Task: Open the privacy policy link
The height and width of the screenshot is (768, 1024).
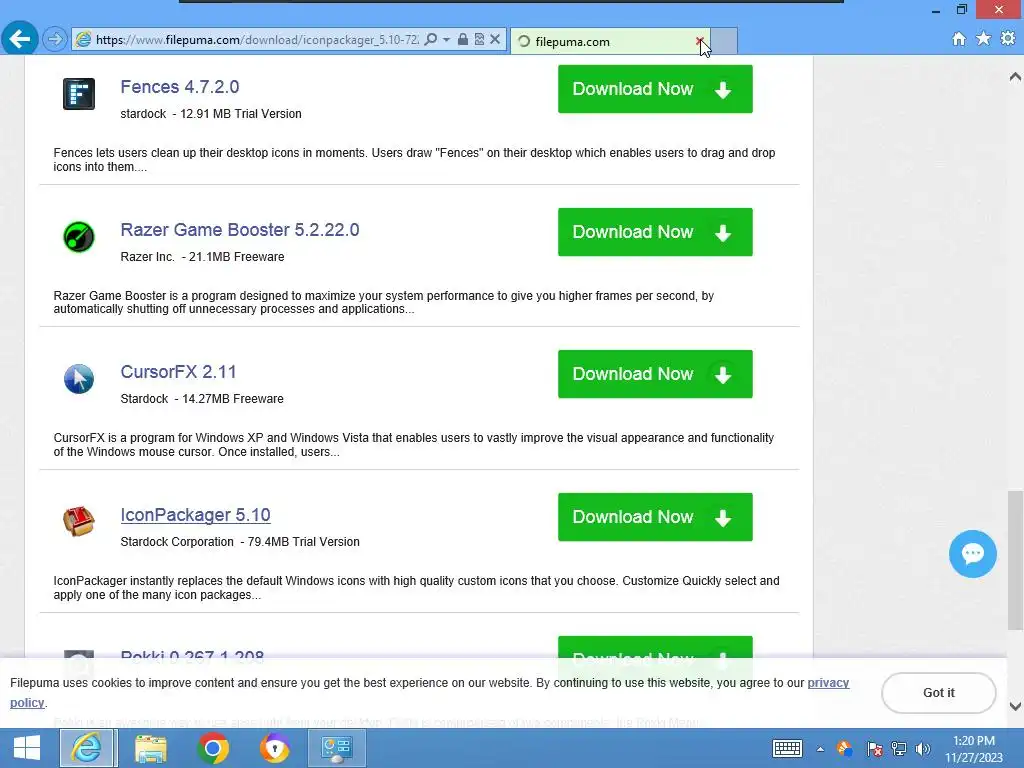Action: (x=828, y=683)
